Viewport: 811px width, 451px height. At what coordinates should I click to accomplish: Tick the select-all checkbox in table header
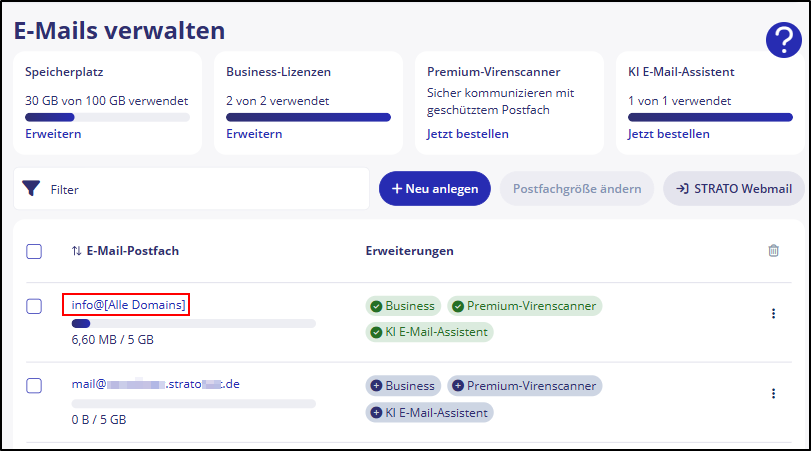point(34,251)
